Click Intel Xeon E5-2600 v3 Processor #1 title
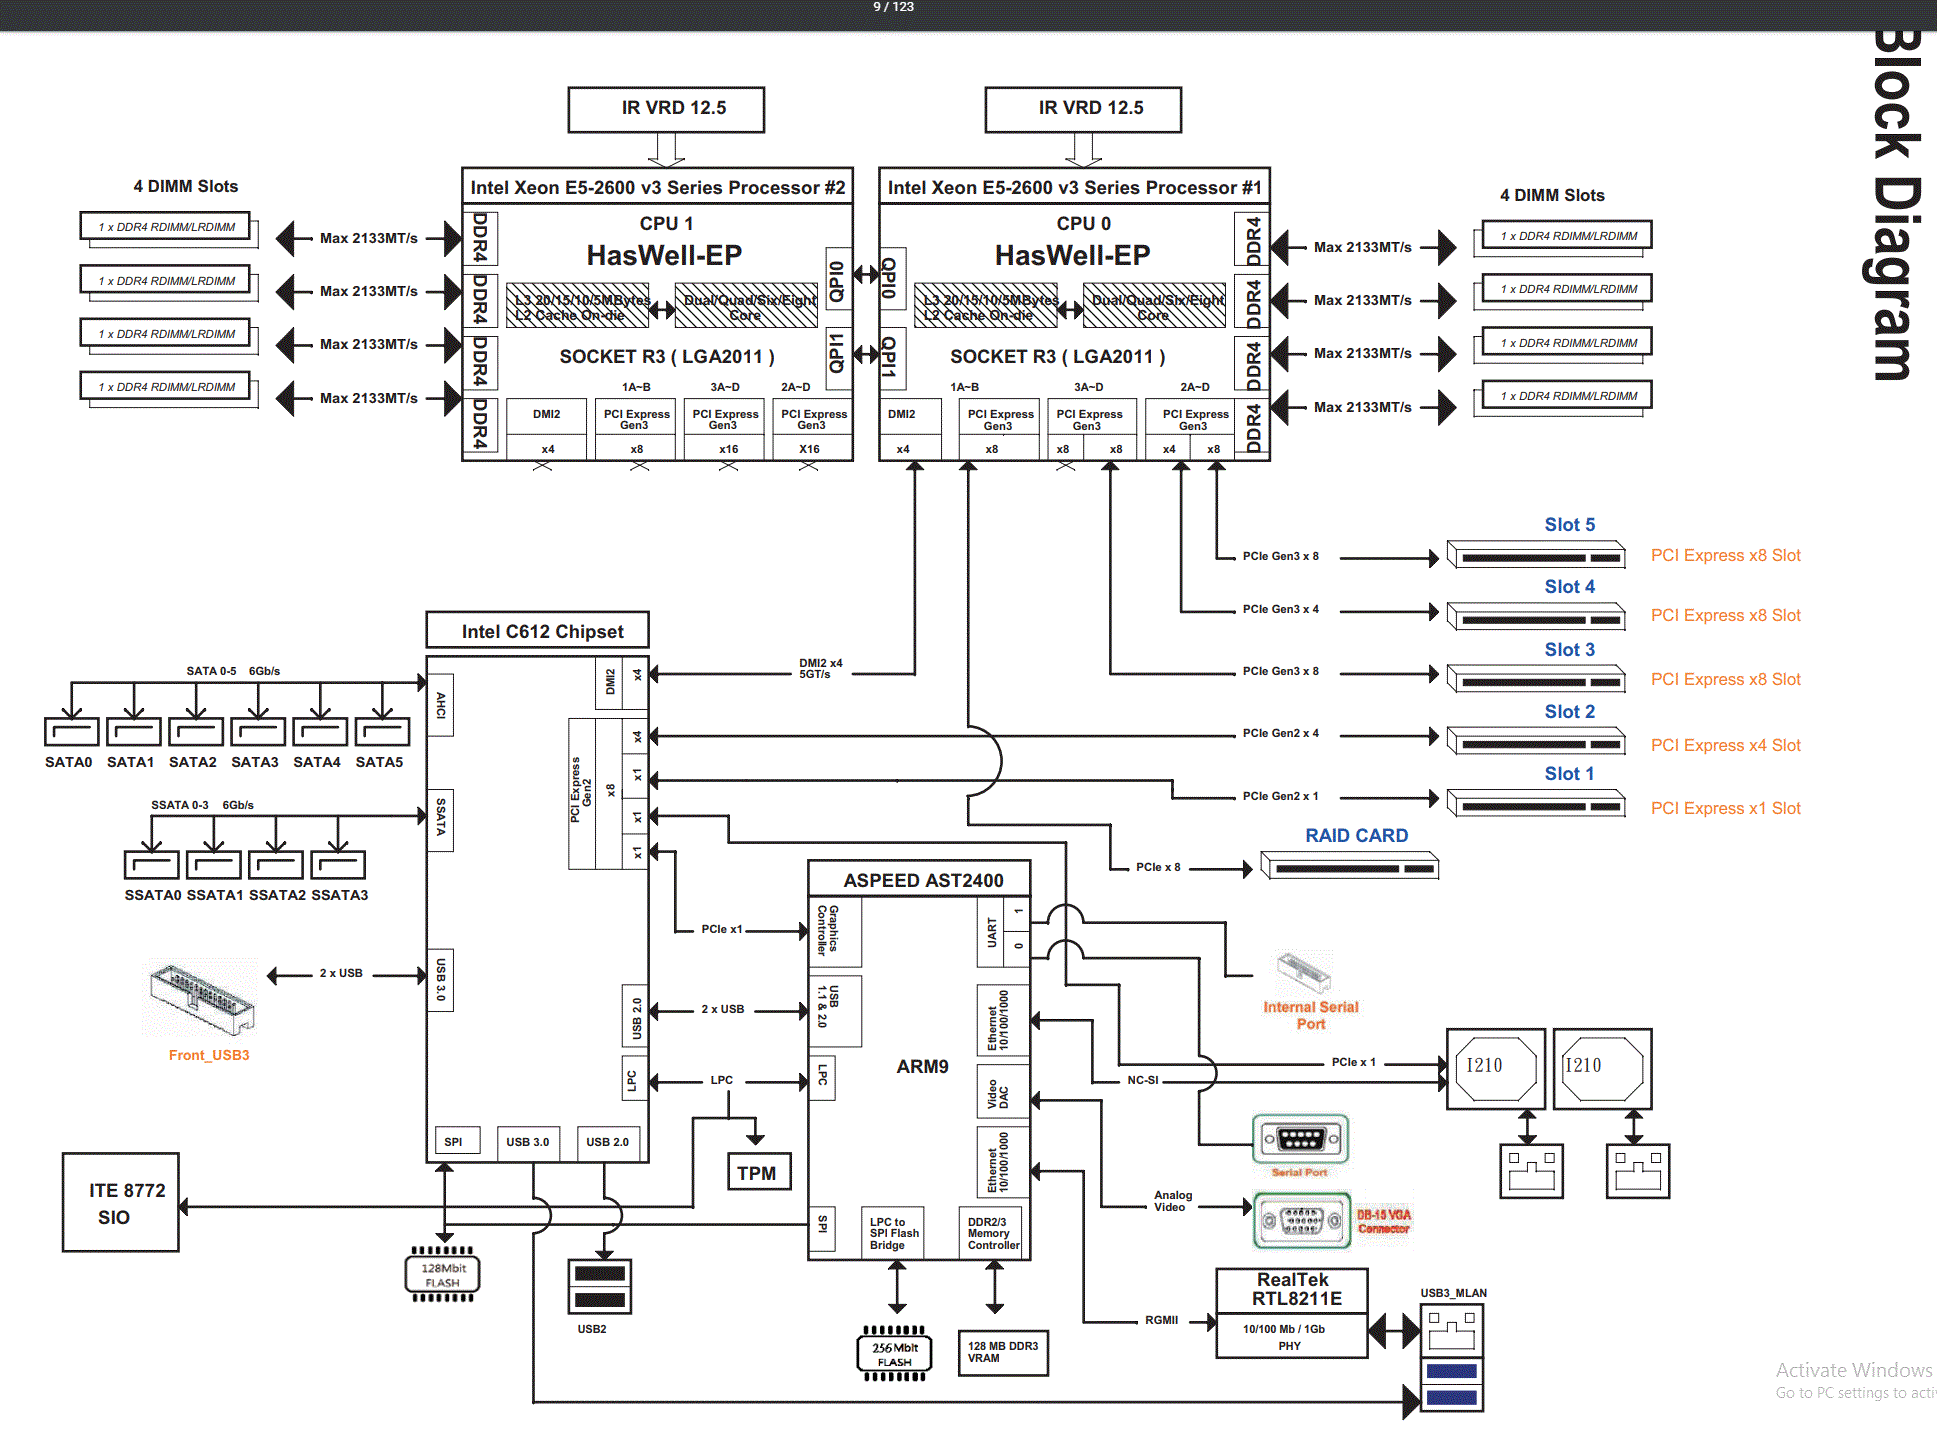The height and width of the screenshot is (1436, 1937). (1075, 187)
